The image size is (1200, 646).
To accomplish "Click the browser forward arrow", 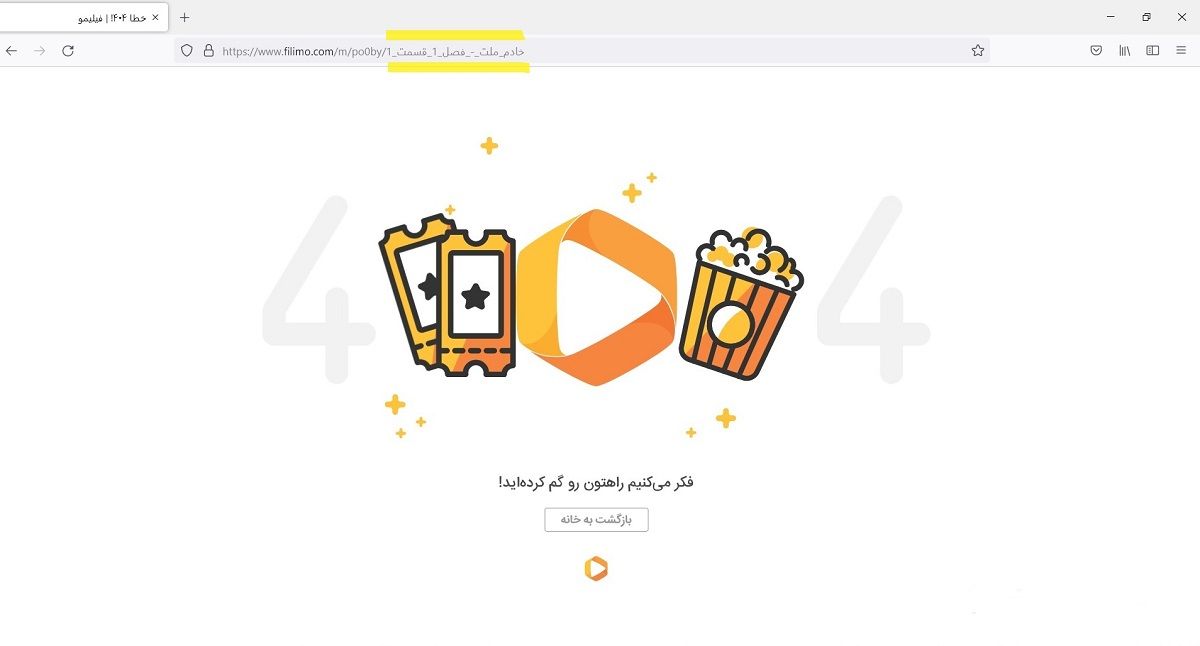I will pyautogui.click(x=40, y=50).
